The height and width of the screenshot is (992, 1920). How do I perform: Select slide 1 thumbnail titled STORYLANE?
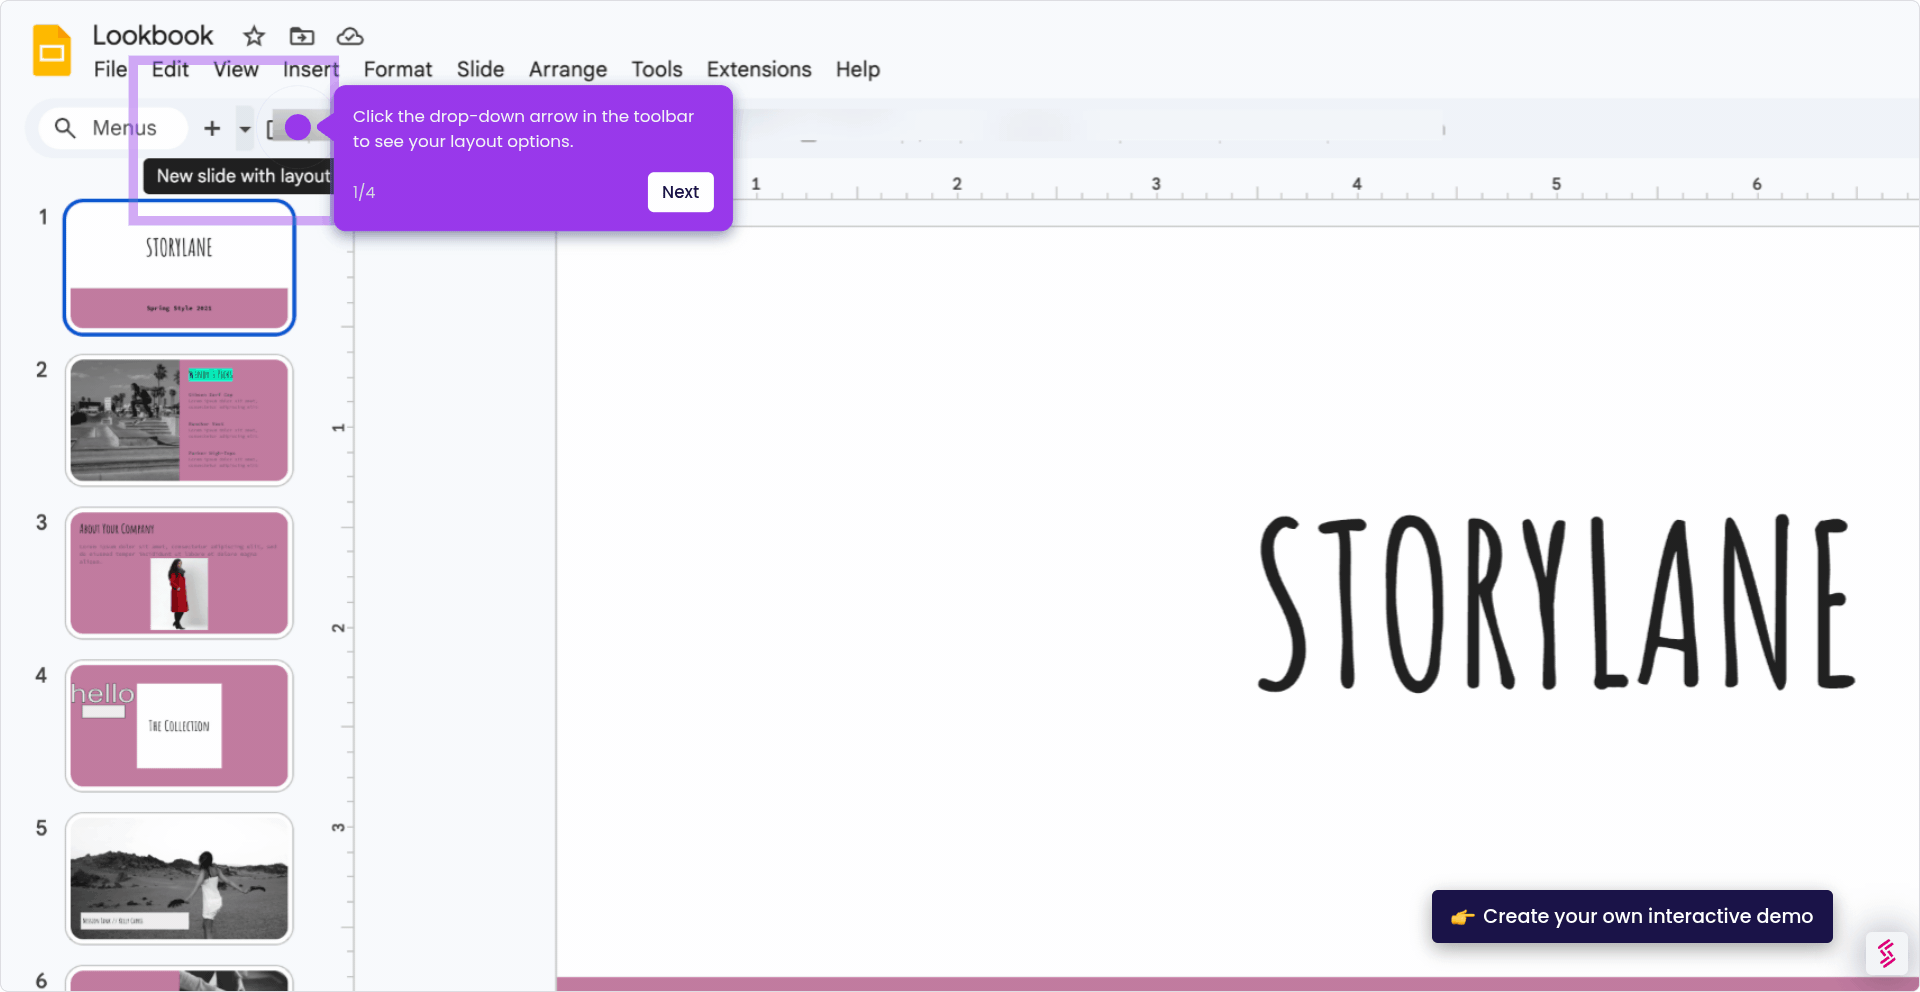179,268
